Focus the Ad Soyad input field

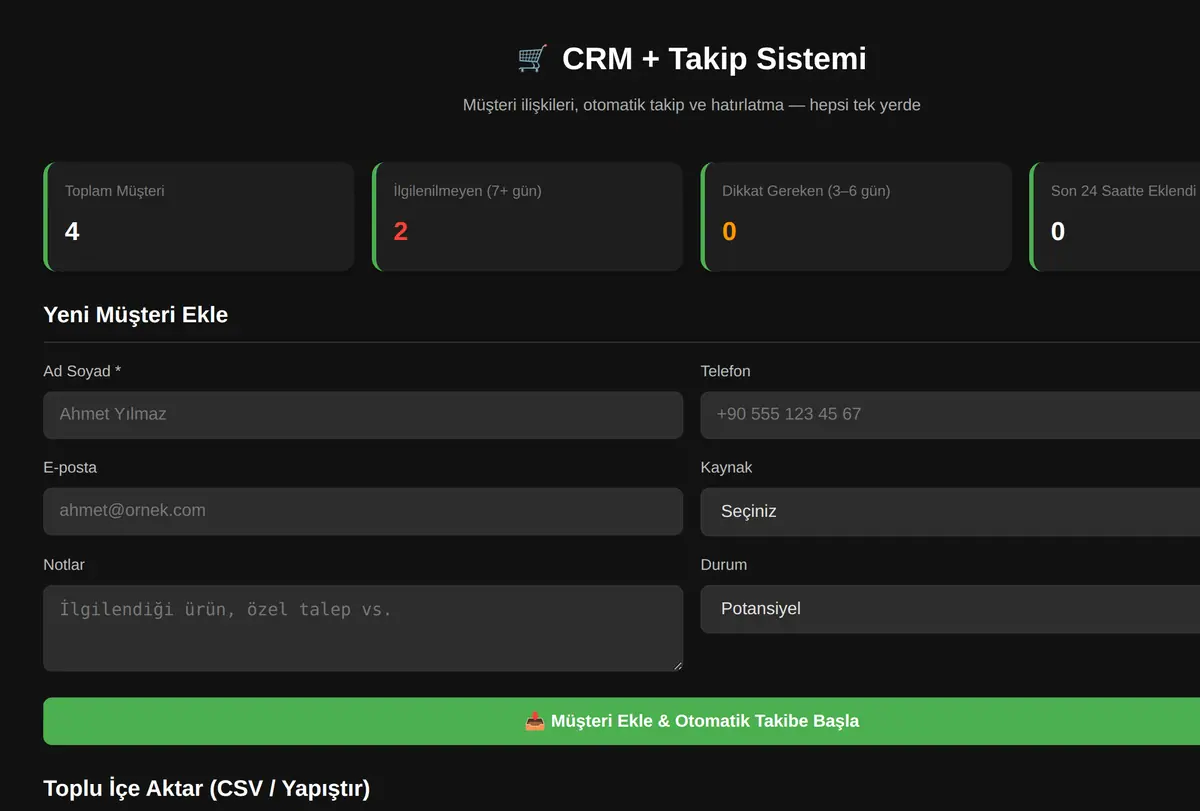(x=363, y=414)
